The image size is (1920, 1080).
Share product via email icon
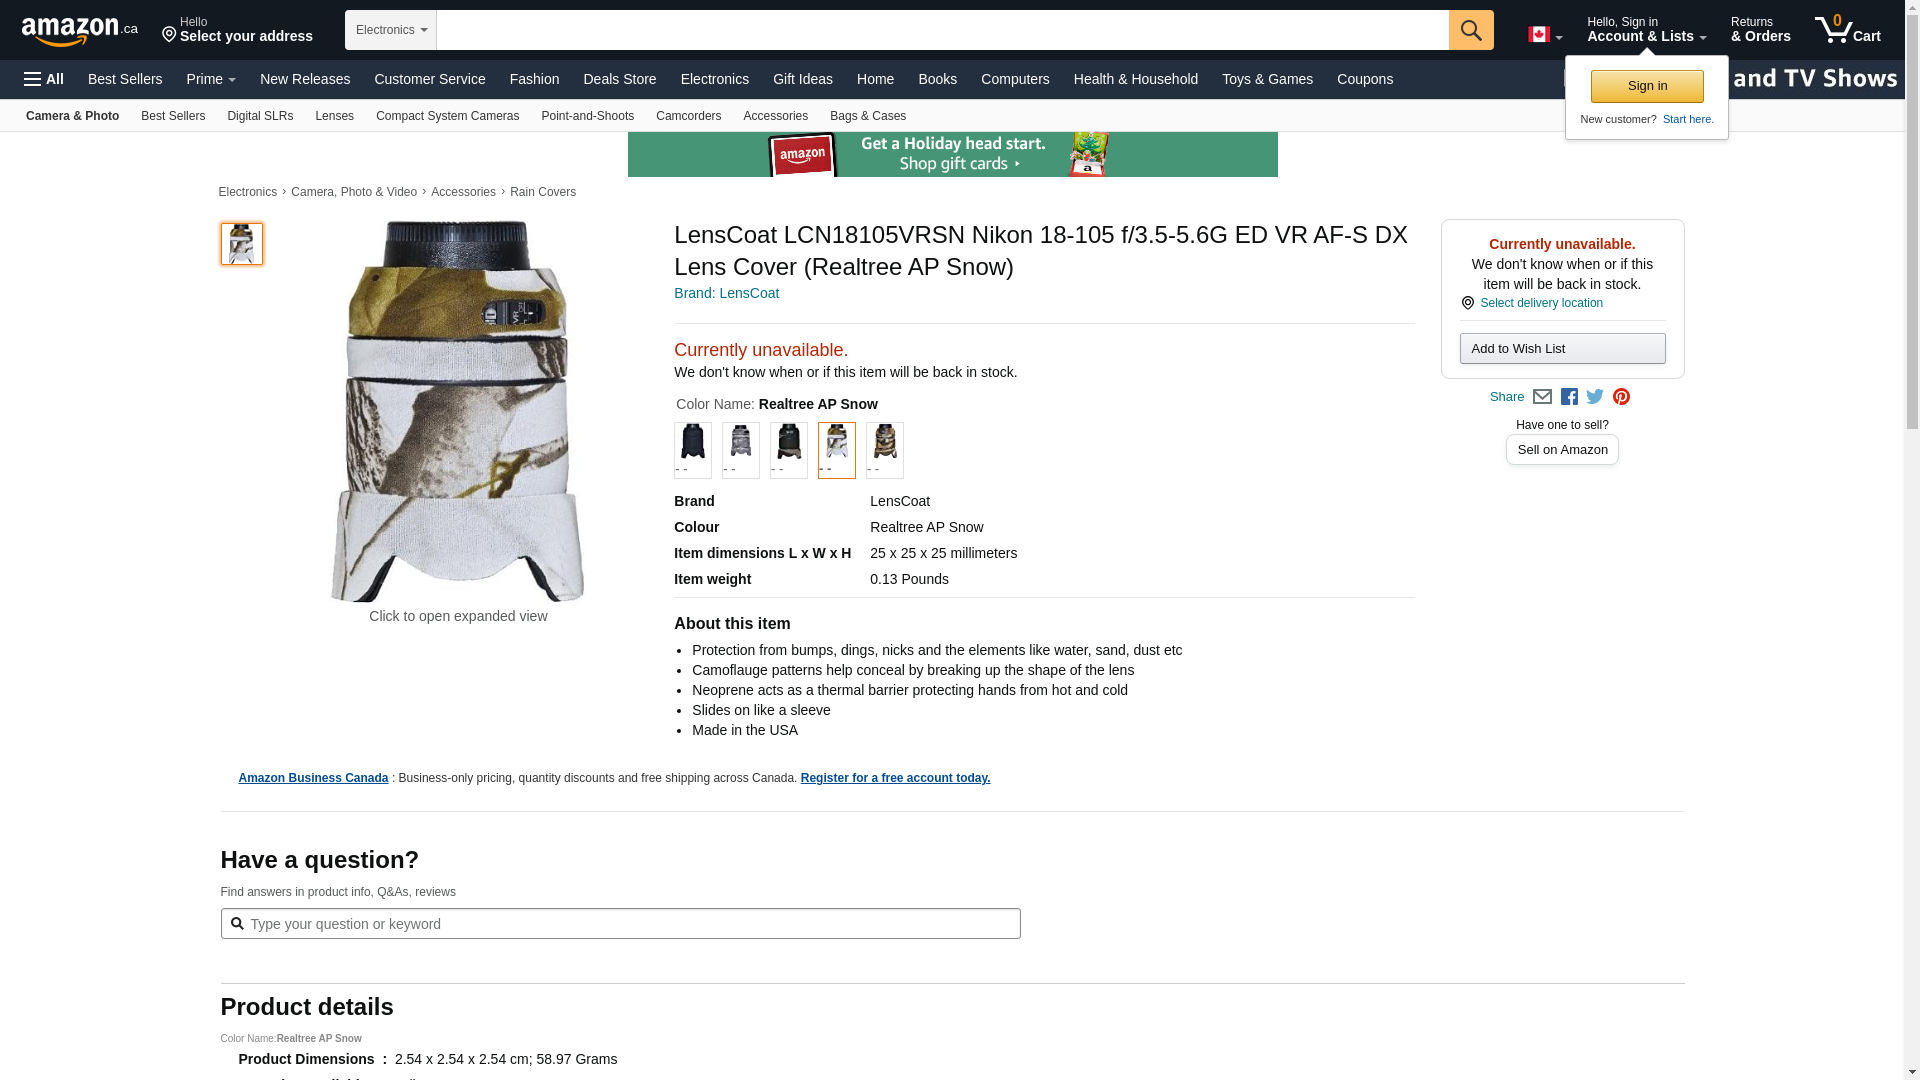[1542, 397]
